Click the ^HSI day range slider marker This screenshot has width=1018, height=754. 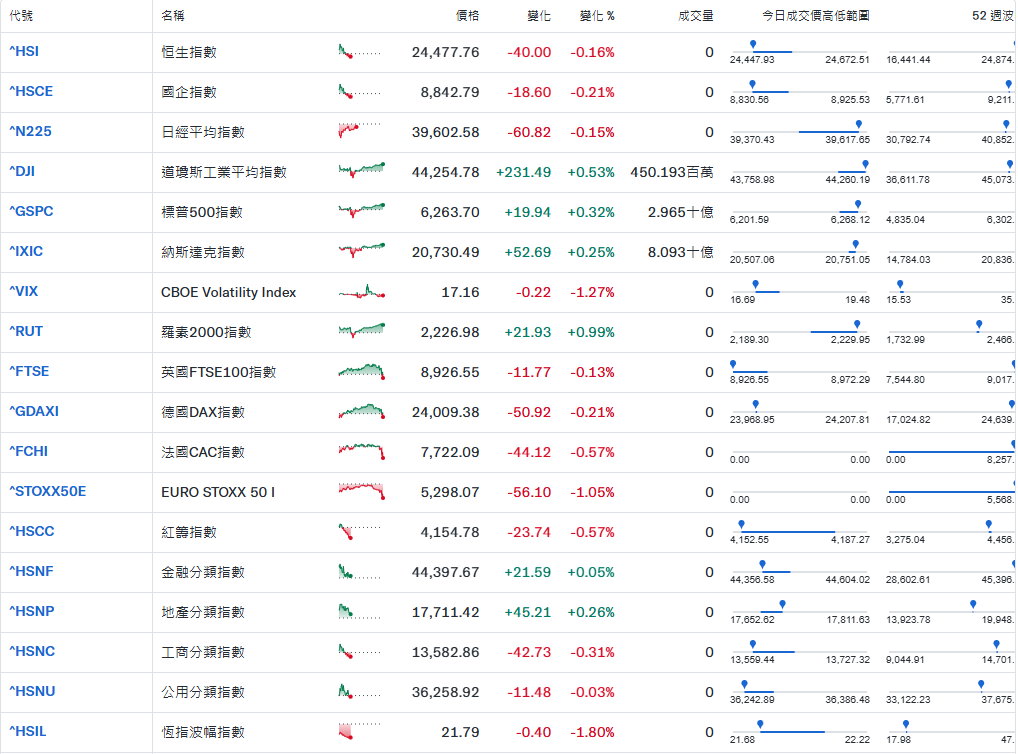point(753,45)
